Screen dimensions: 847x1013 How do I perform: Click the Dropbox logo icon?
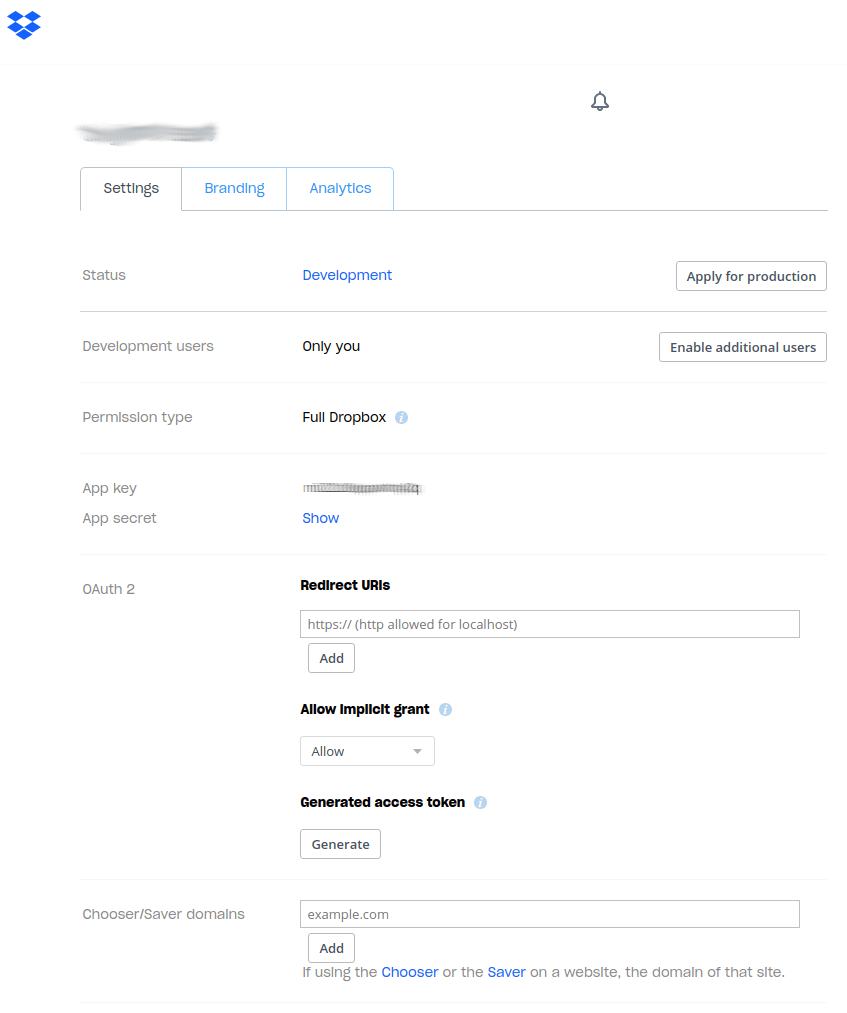pos(23,25)
